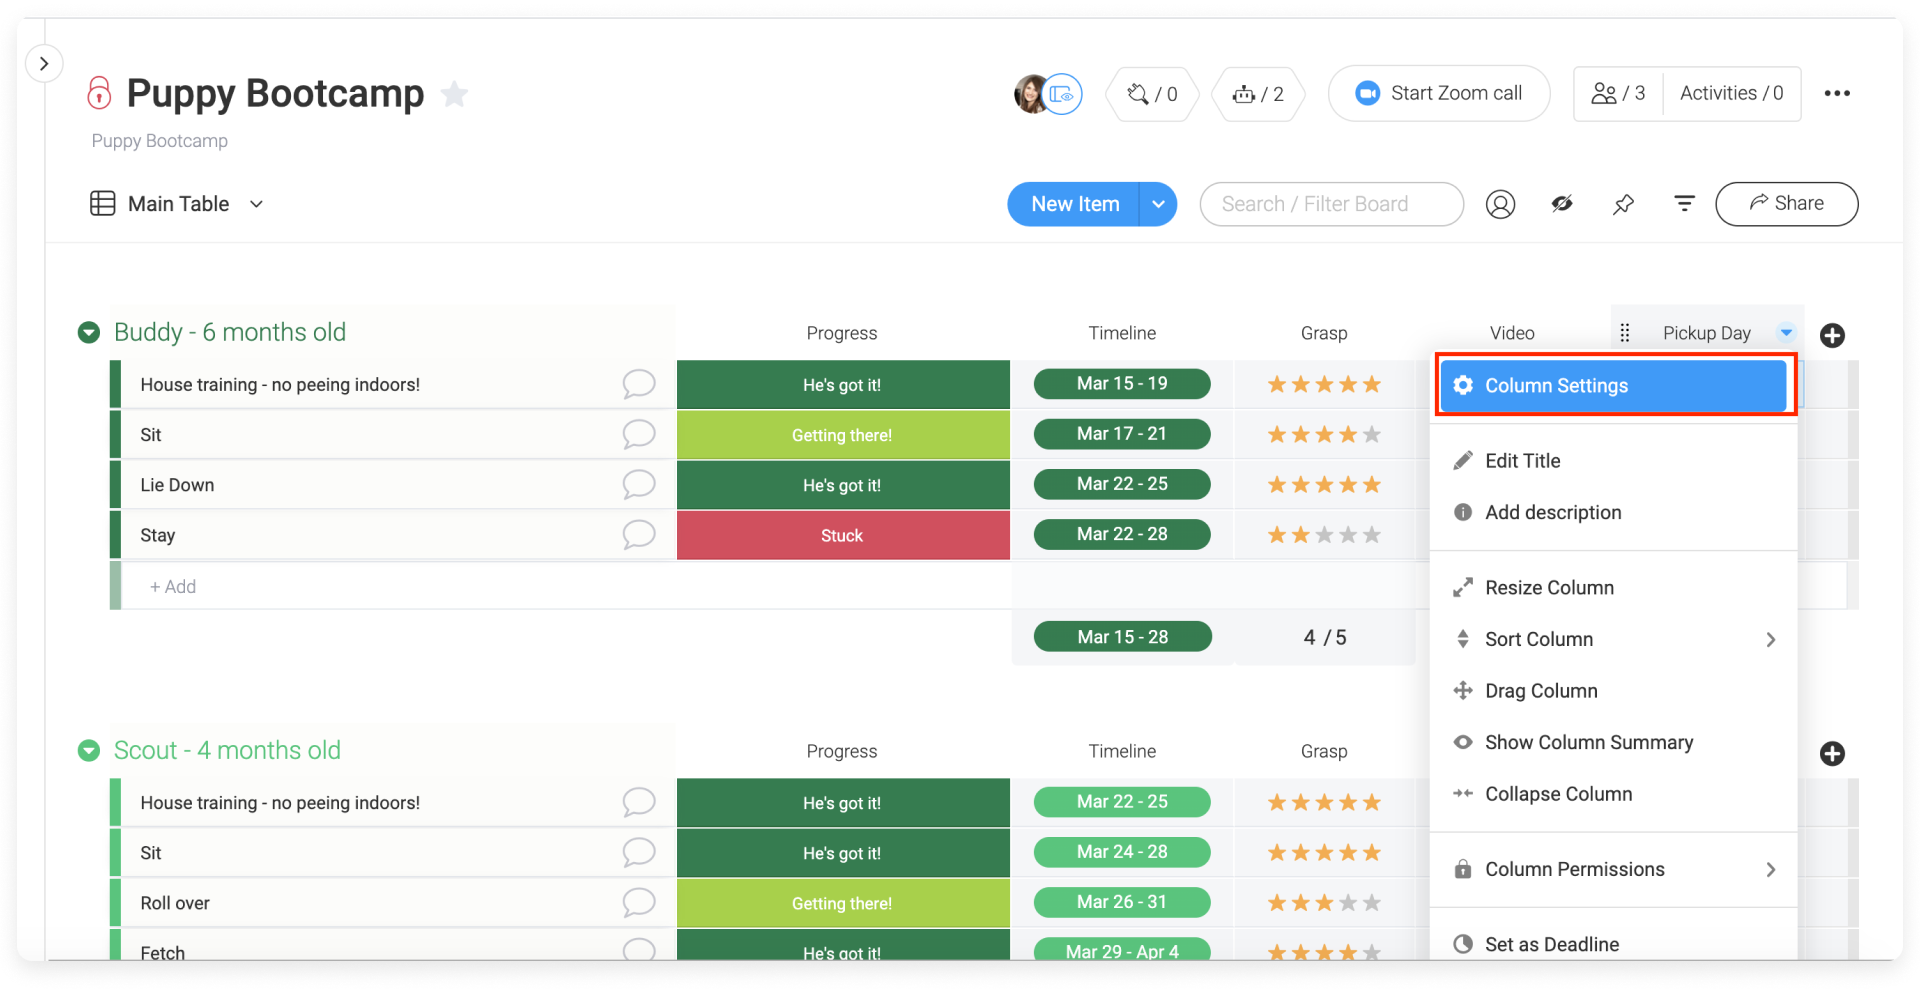Click the Share button

pyautogui.click(x=1786, y=204)
